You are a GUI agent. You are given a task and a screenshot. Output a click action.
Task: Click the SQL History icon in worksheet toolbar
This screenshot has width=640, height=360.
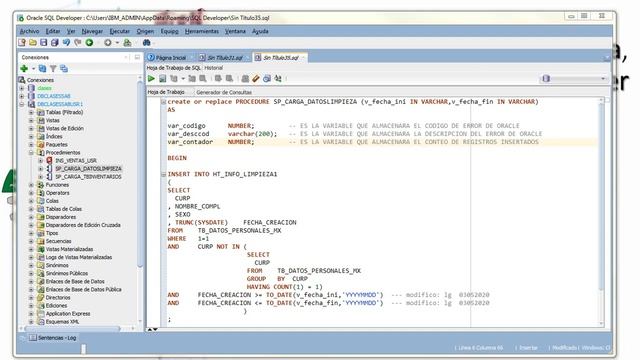267,78
